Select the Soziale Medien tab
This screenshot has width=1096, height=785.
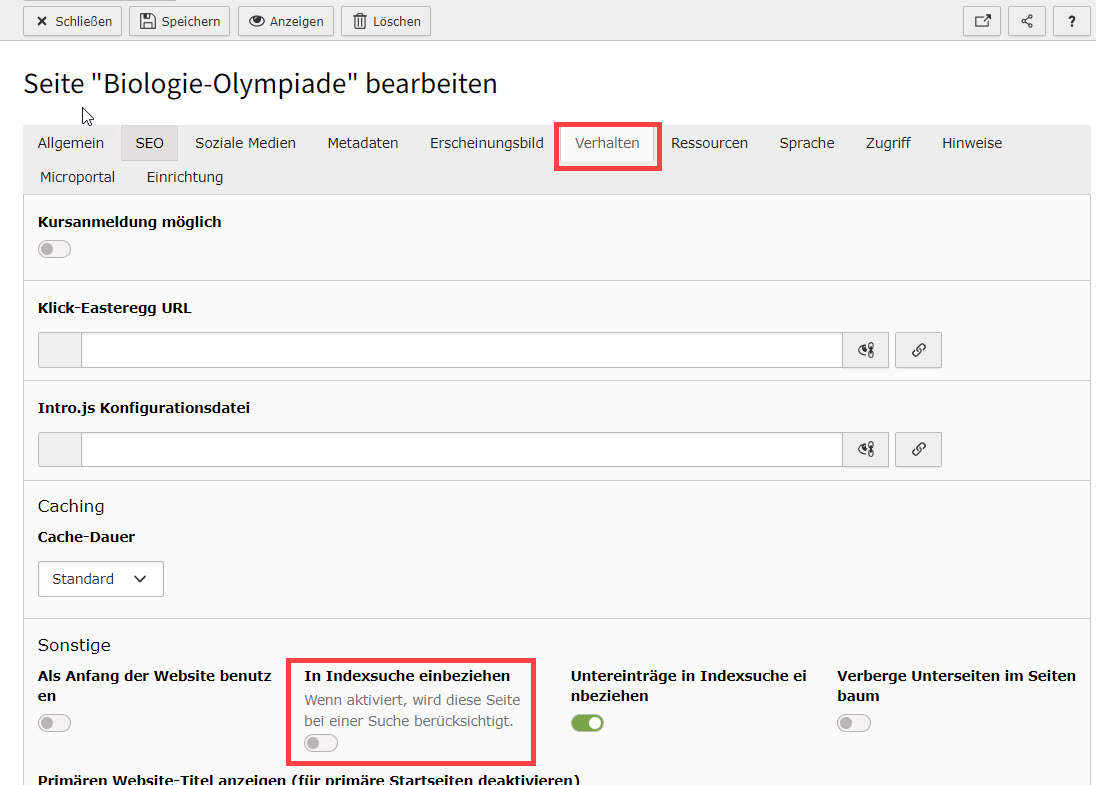click(x=245, y=143)
